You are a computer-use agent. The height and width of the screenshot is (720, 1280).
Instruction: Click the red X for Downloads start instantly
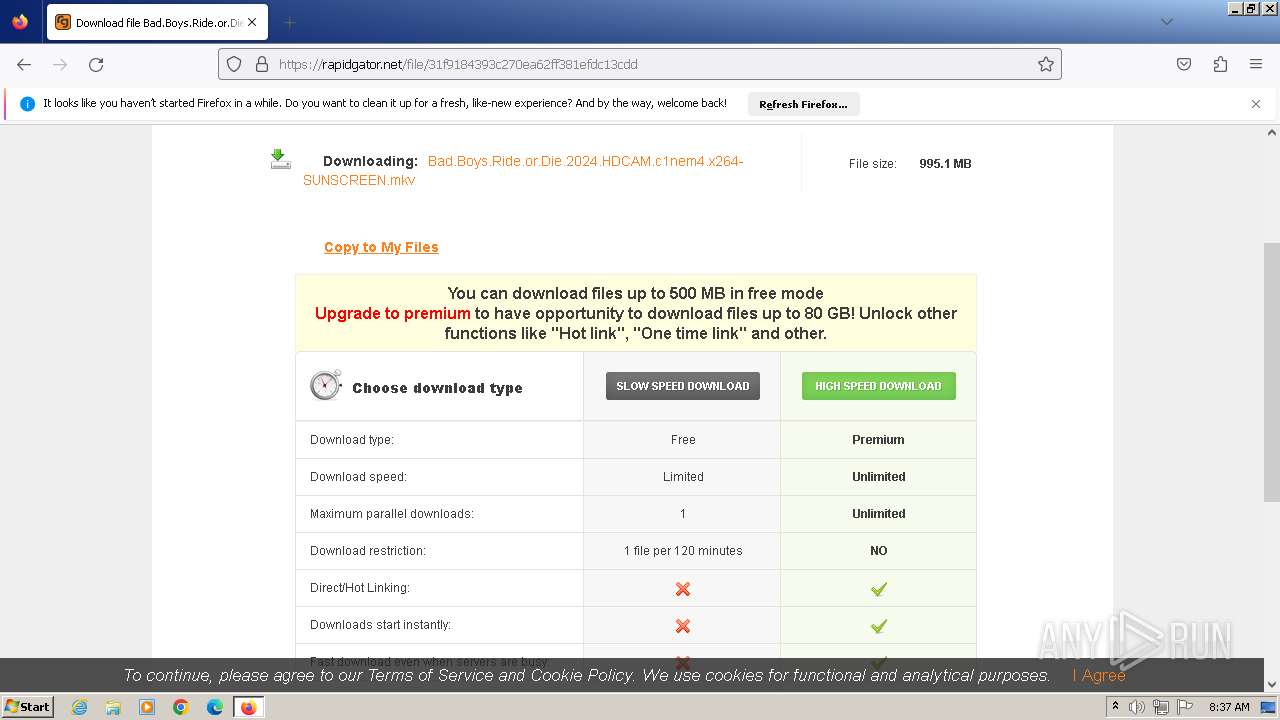pyautogui.click(x=683, y=626)
